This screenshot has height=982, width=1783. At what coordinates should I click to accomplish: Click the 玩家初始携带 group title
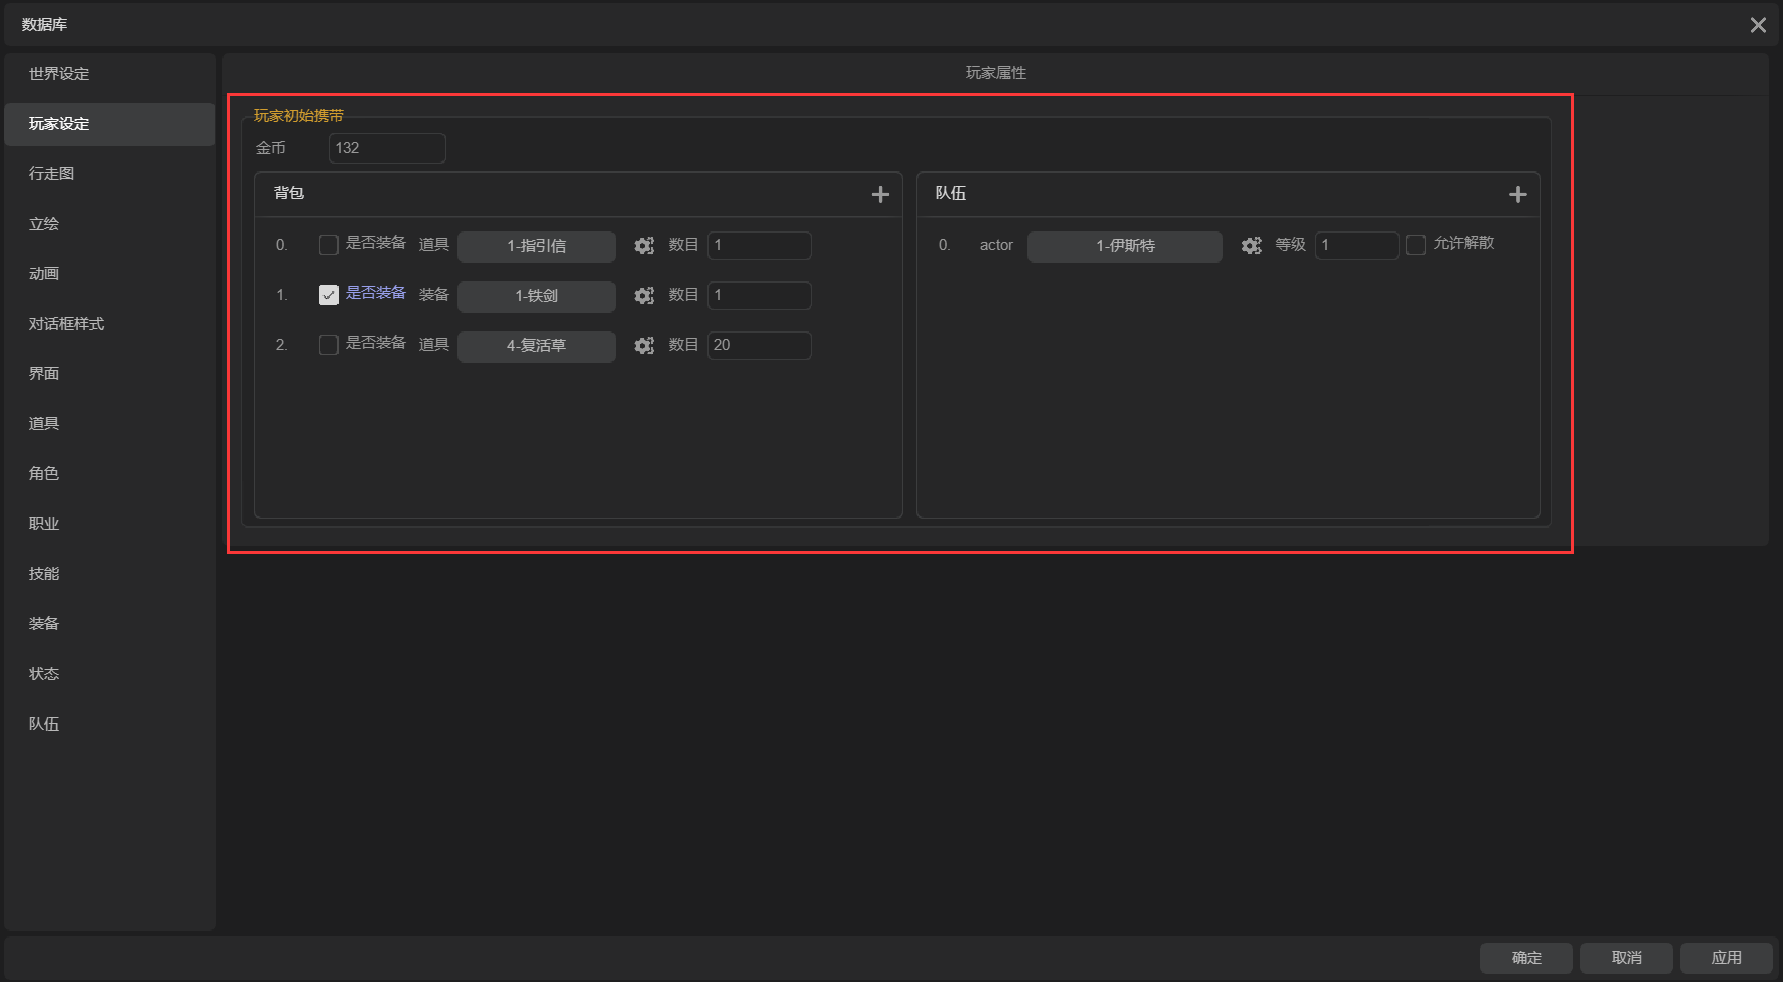pyautogui.click(x=299, y=116)
